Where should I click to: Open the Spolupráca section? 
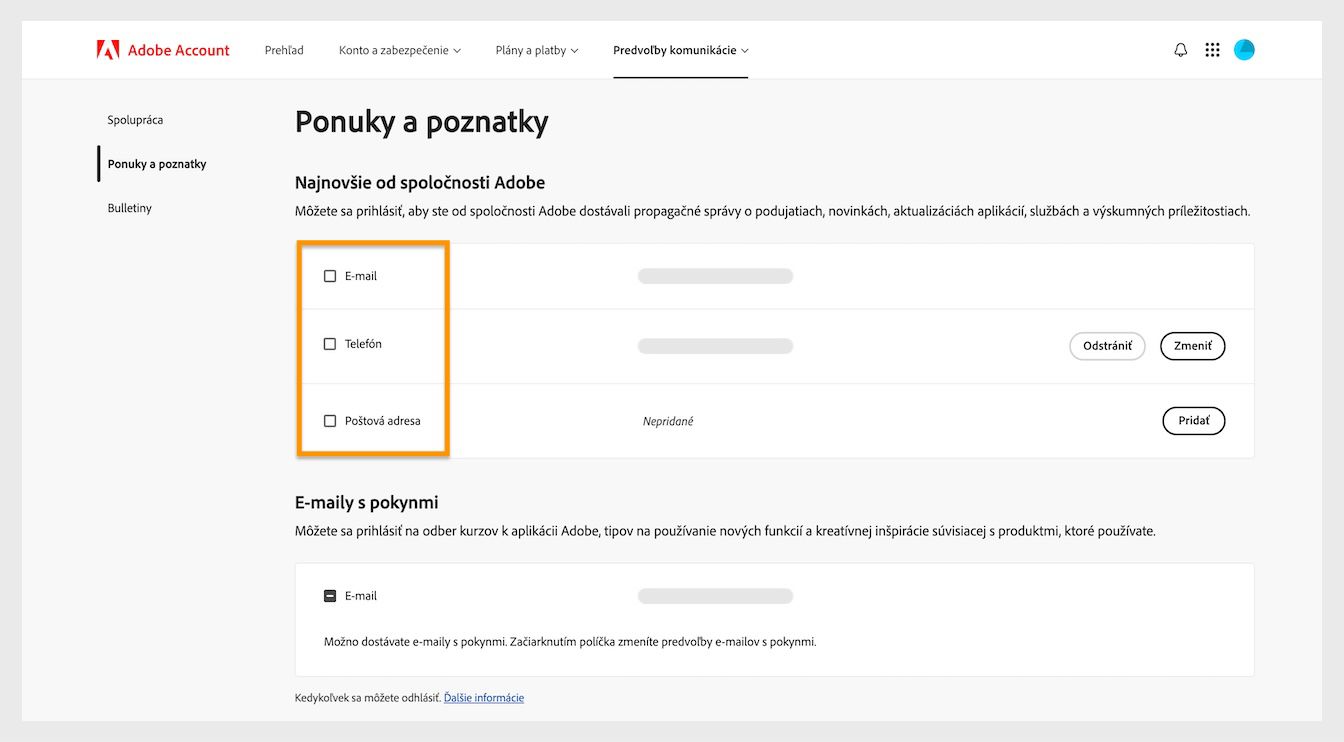coord(135,119)
